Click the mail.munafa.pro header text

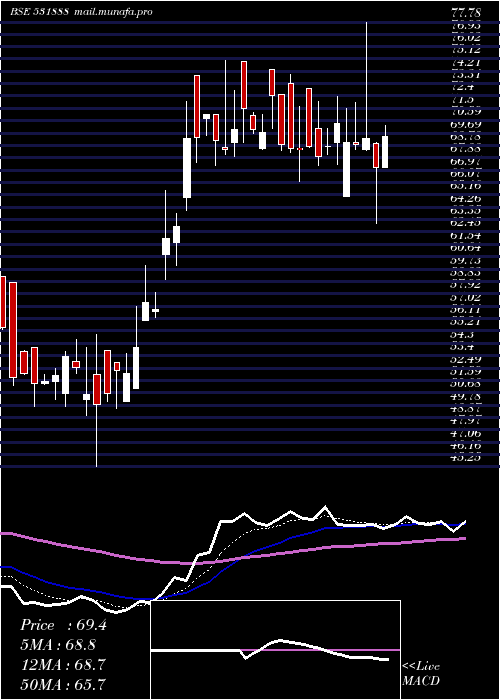(111, 12)
